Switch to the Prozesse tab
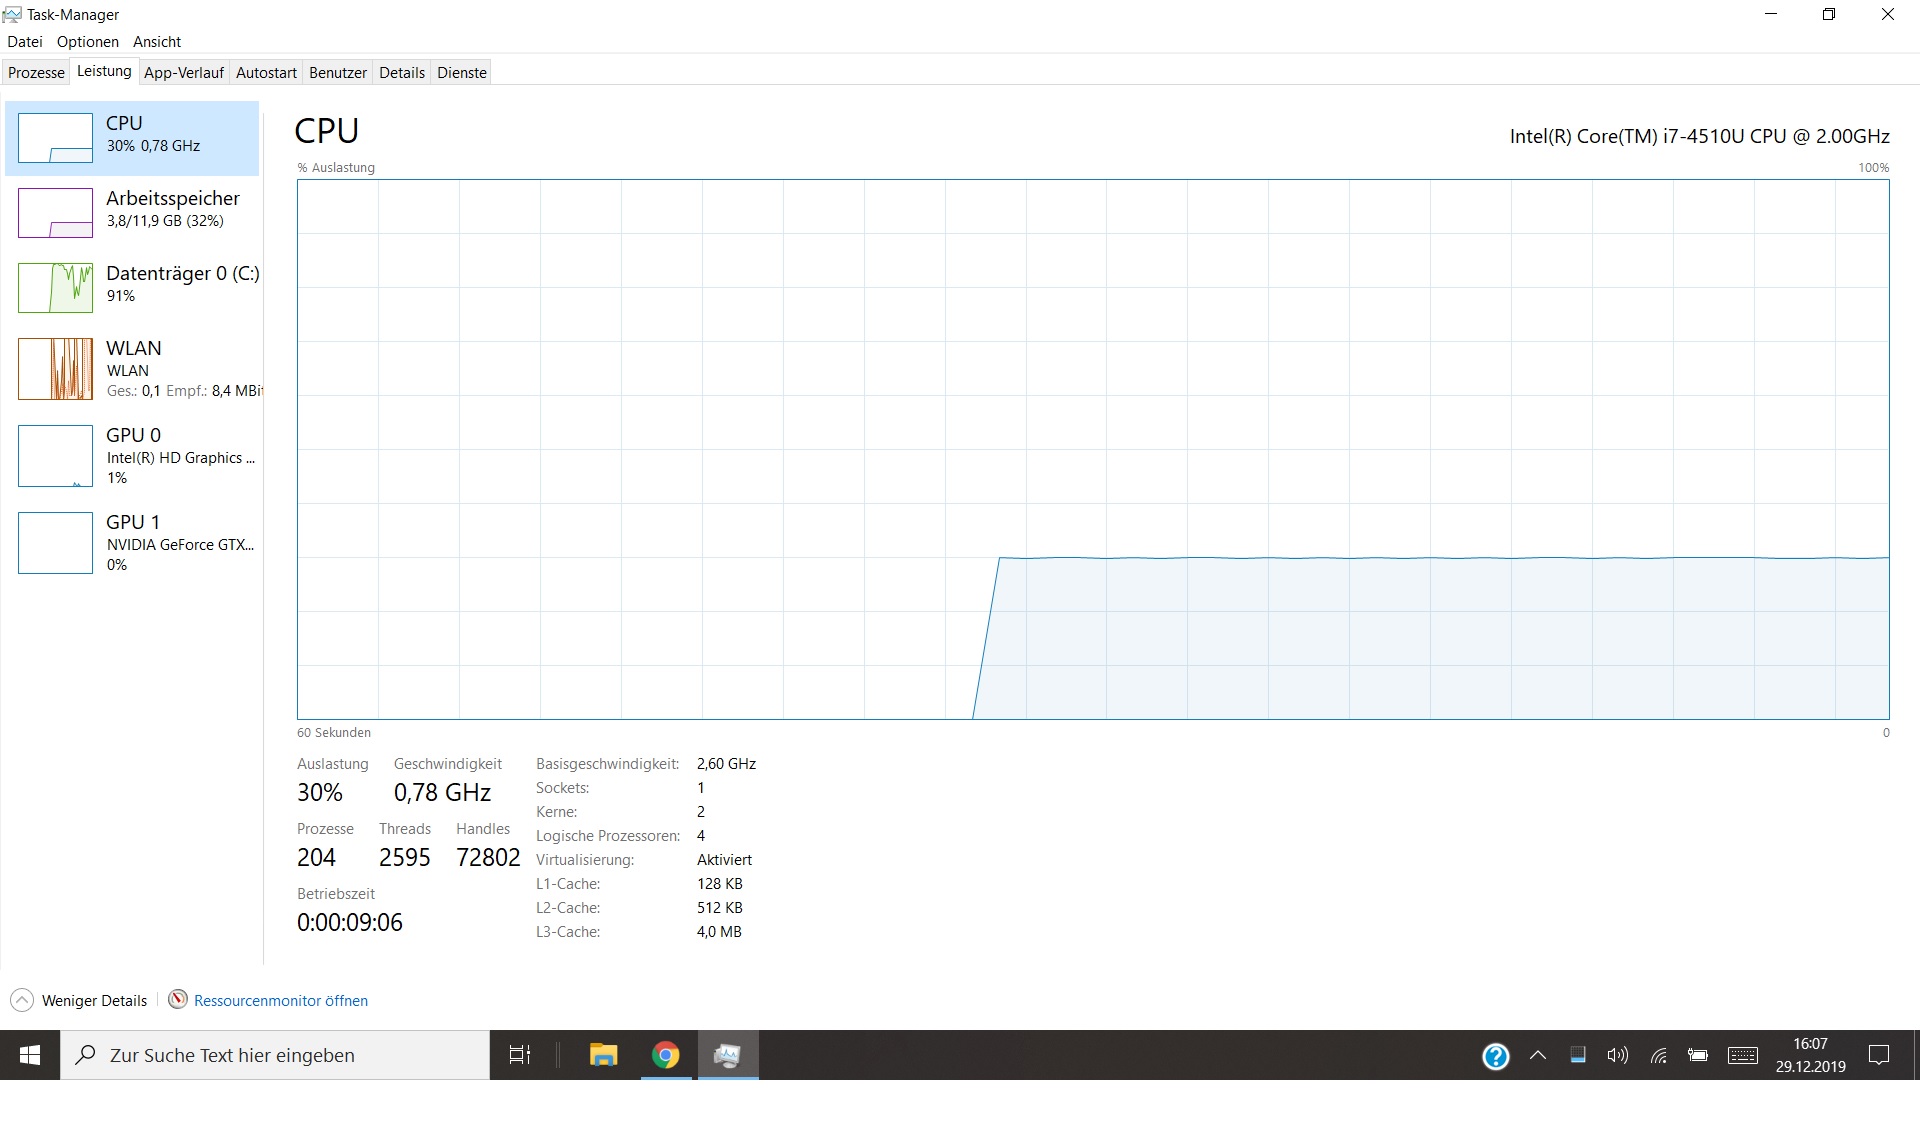This screenshot has width=1920, height=1148. pos(36,73)
